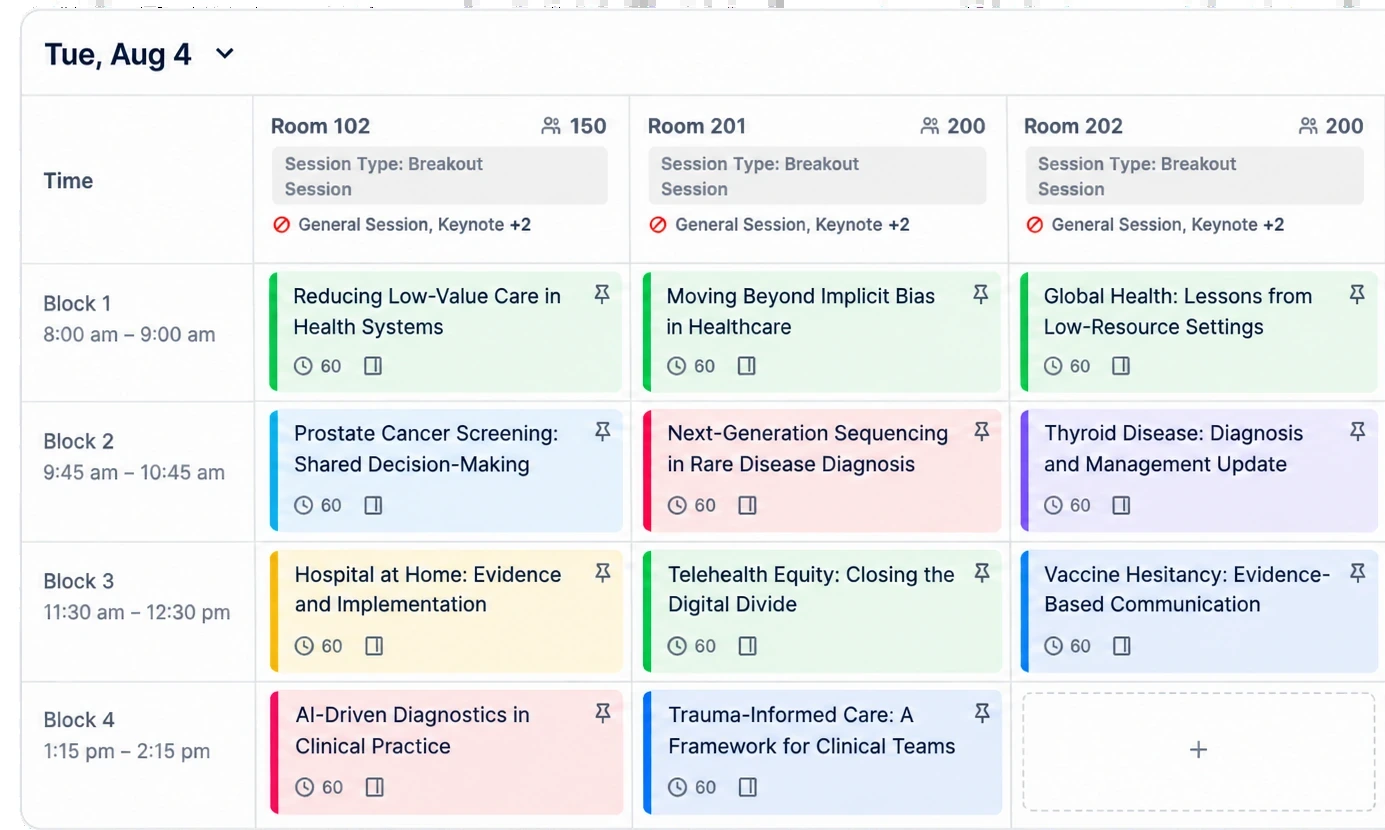Pin the Next-Generation Sequencing session

tap(981, 431)
